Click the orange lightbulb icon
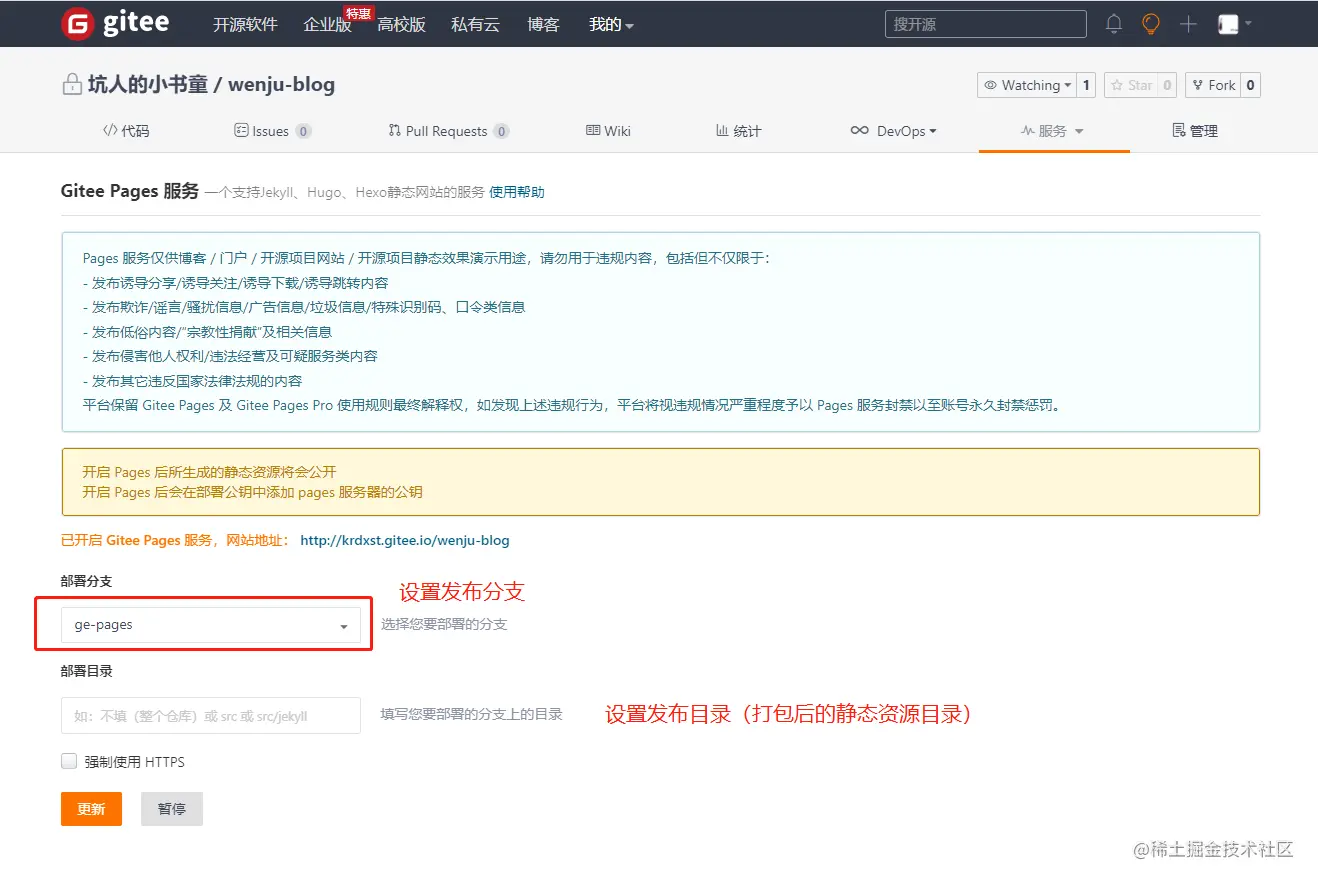Image resolution: width=1318 pixels, height=884 pixels. coord(1151,24)
